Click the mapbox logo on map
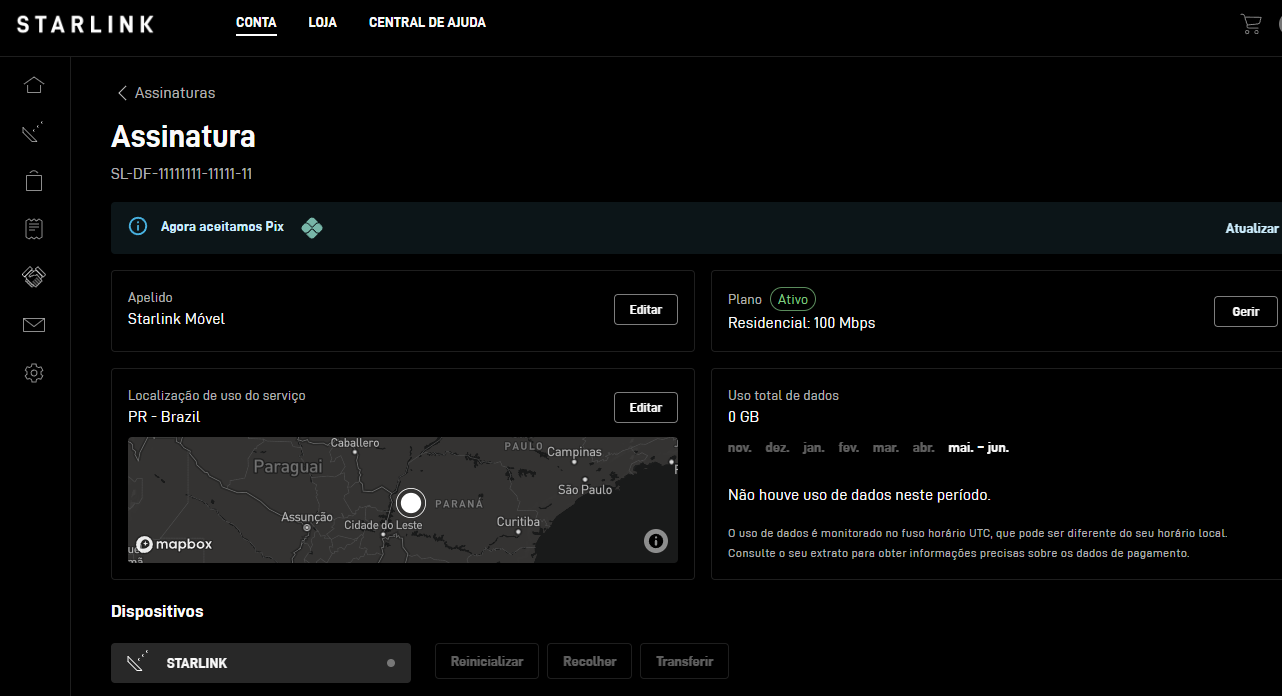This screenshot has width=1282, height=696. tap(174, 544)
